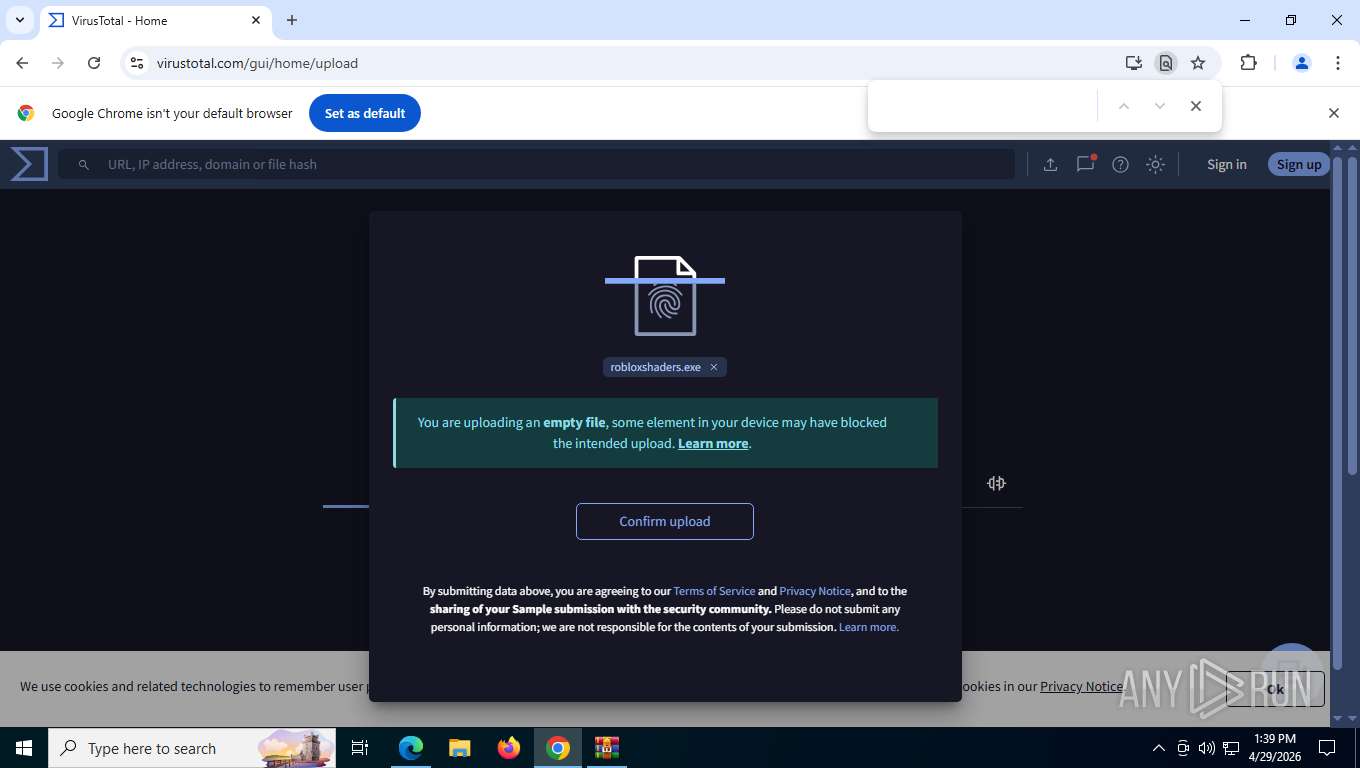Open Privacy Notice link in cookie banner

point(1081,686)
